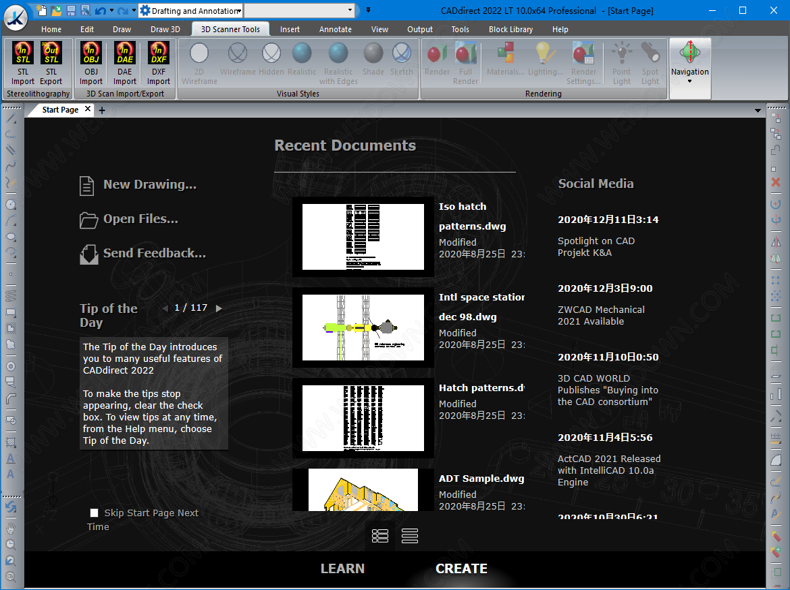Open Spotlight on CAD Projekt K&A post
790x590 pixels.
pos(596,247)
